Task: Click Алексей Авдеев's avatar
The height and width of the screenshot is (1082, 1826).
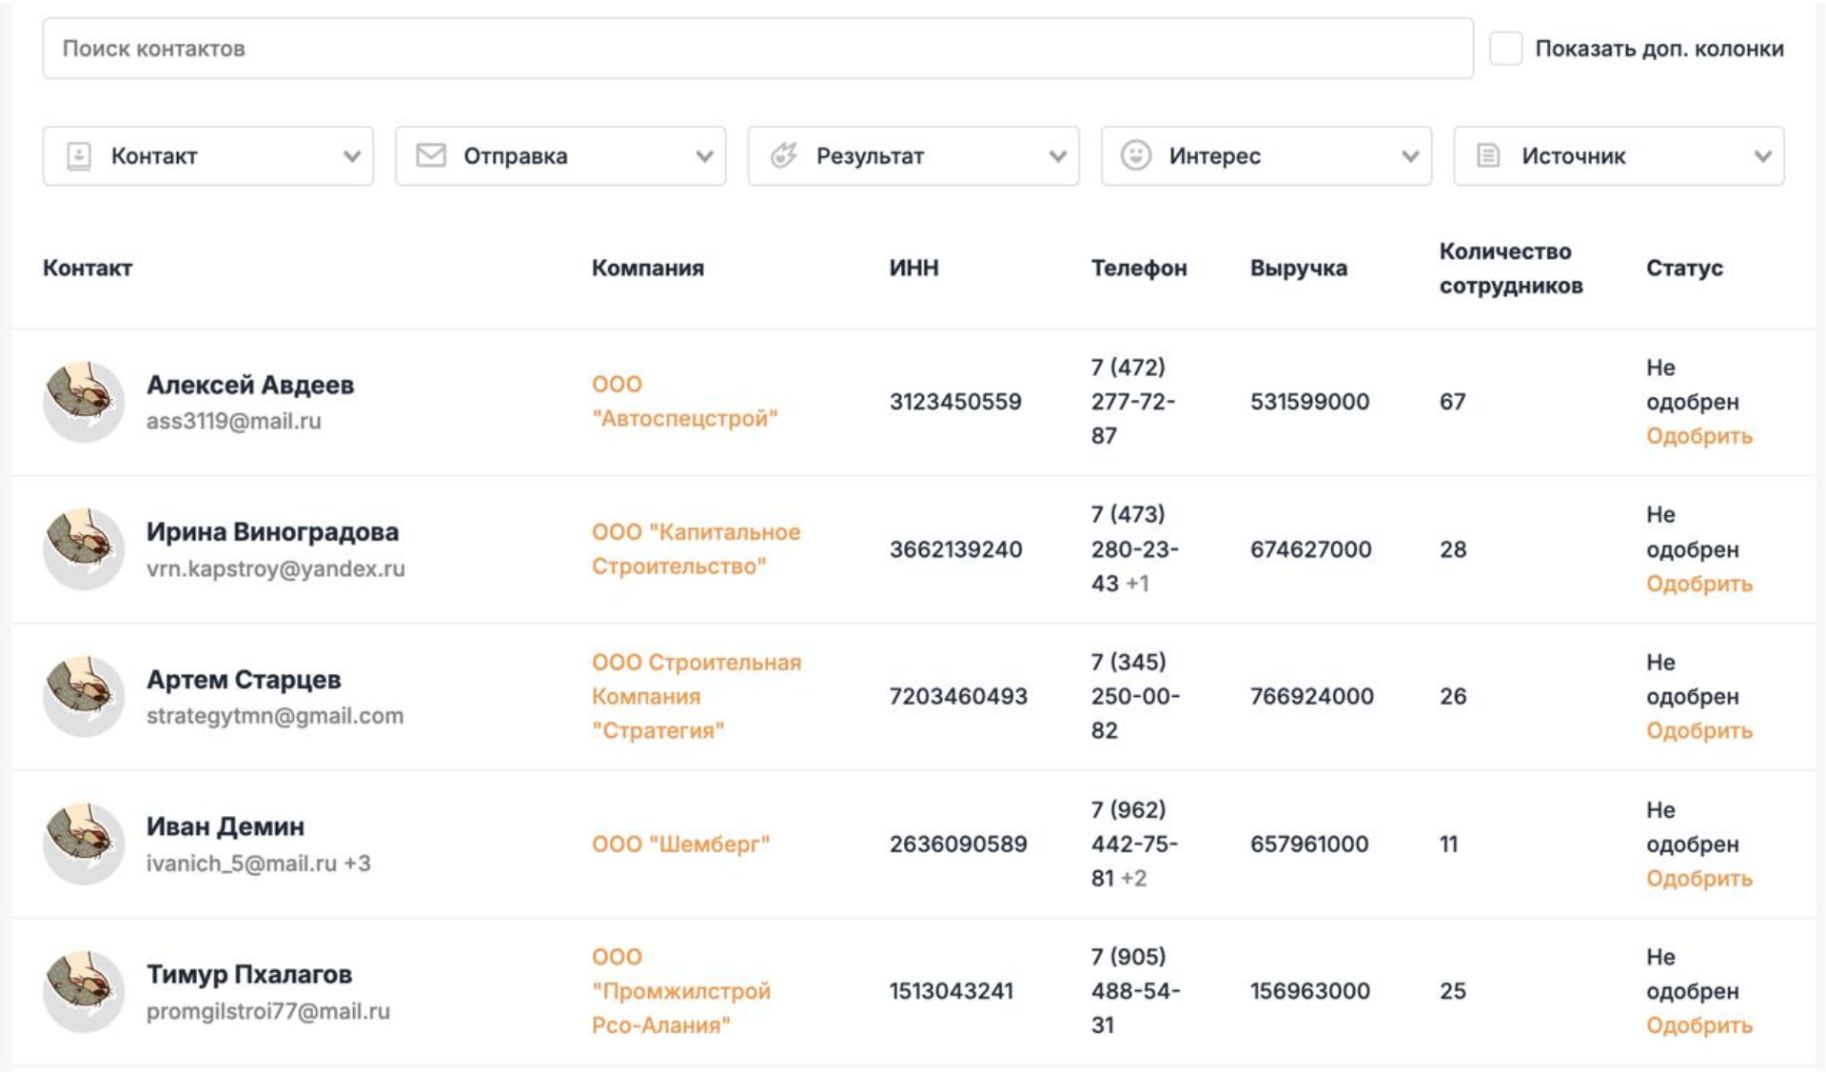Action: tap(84, 402)
